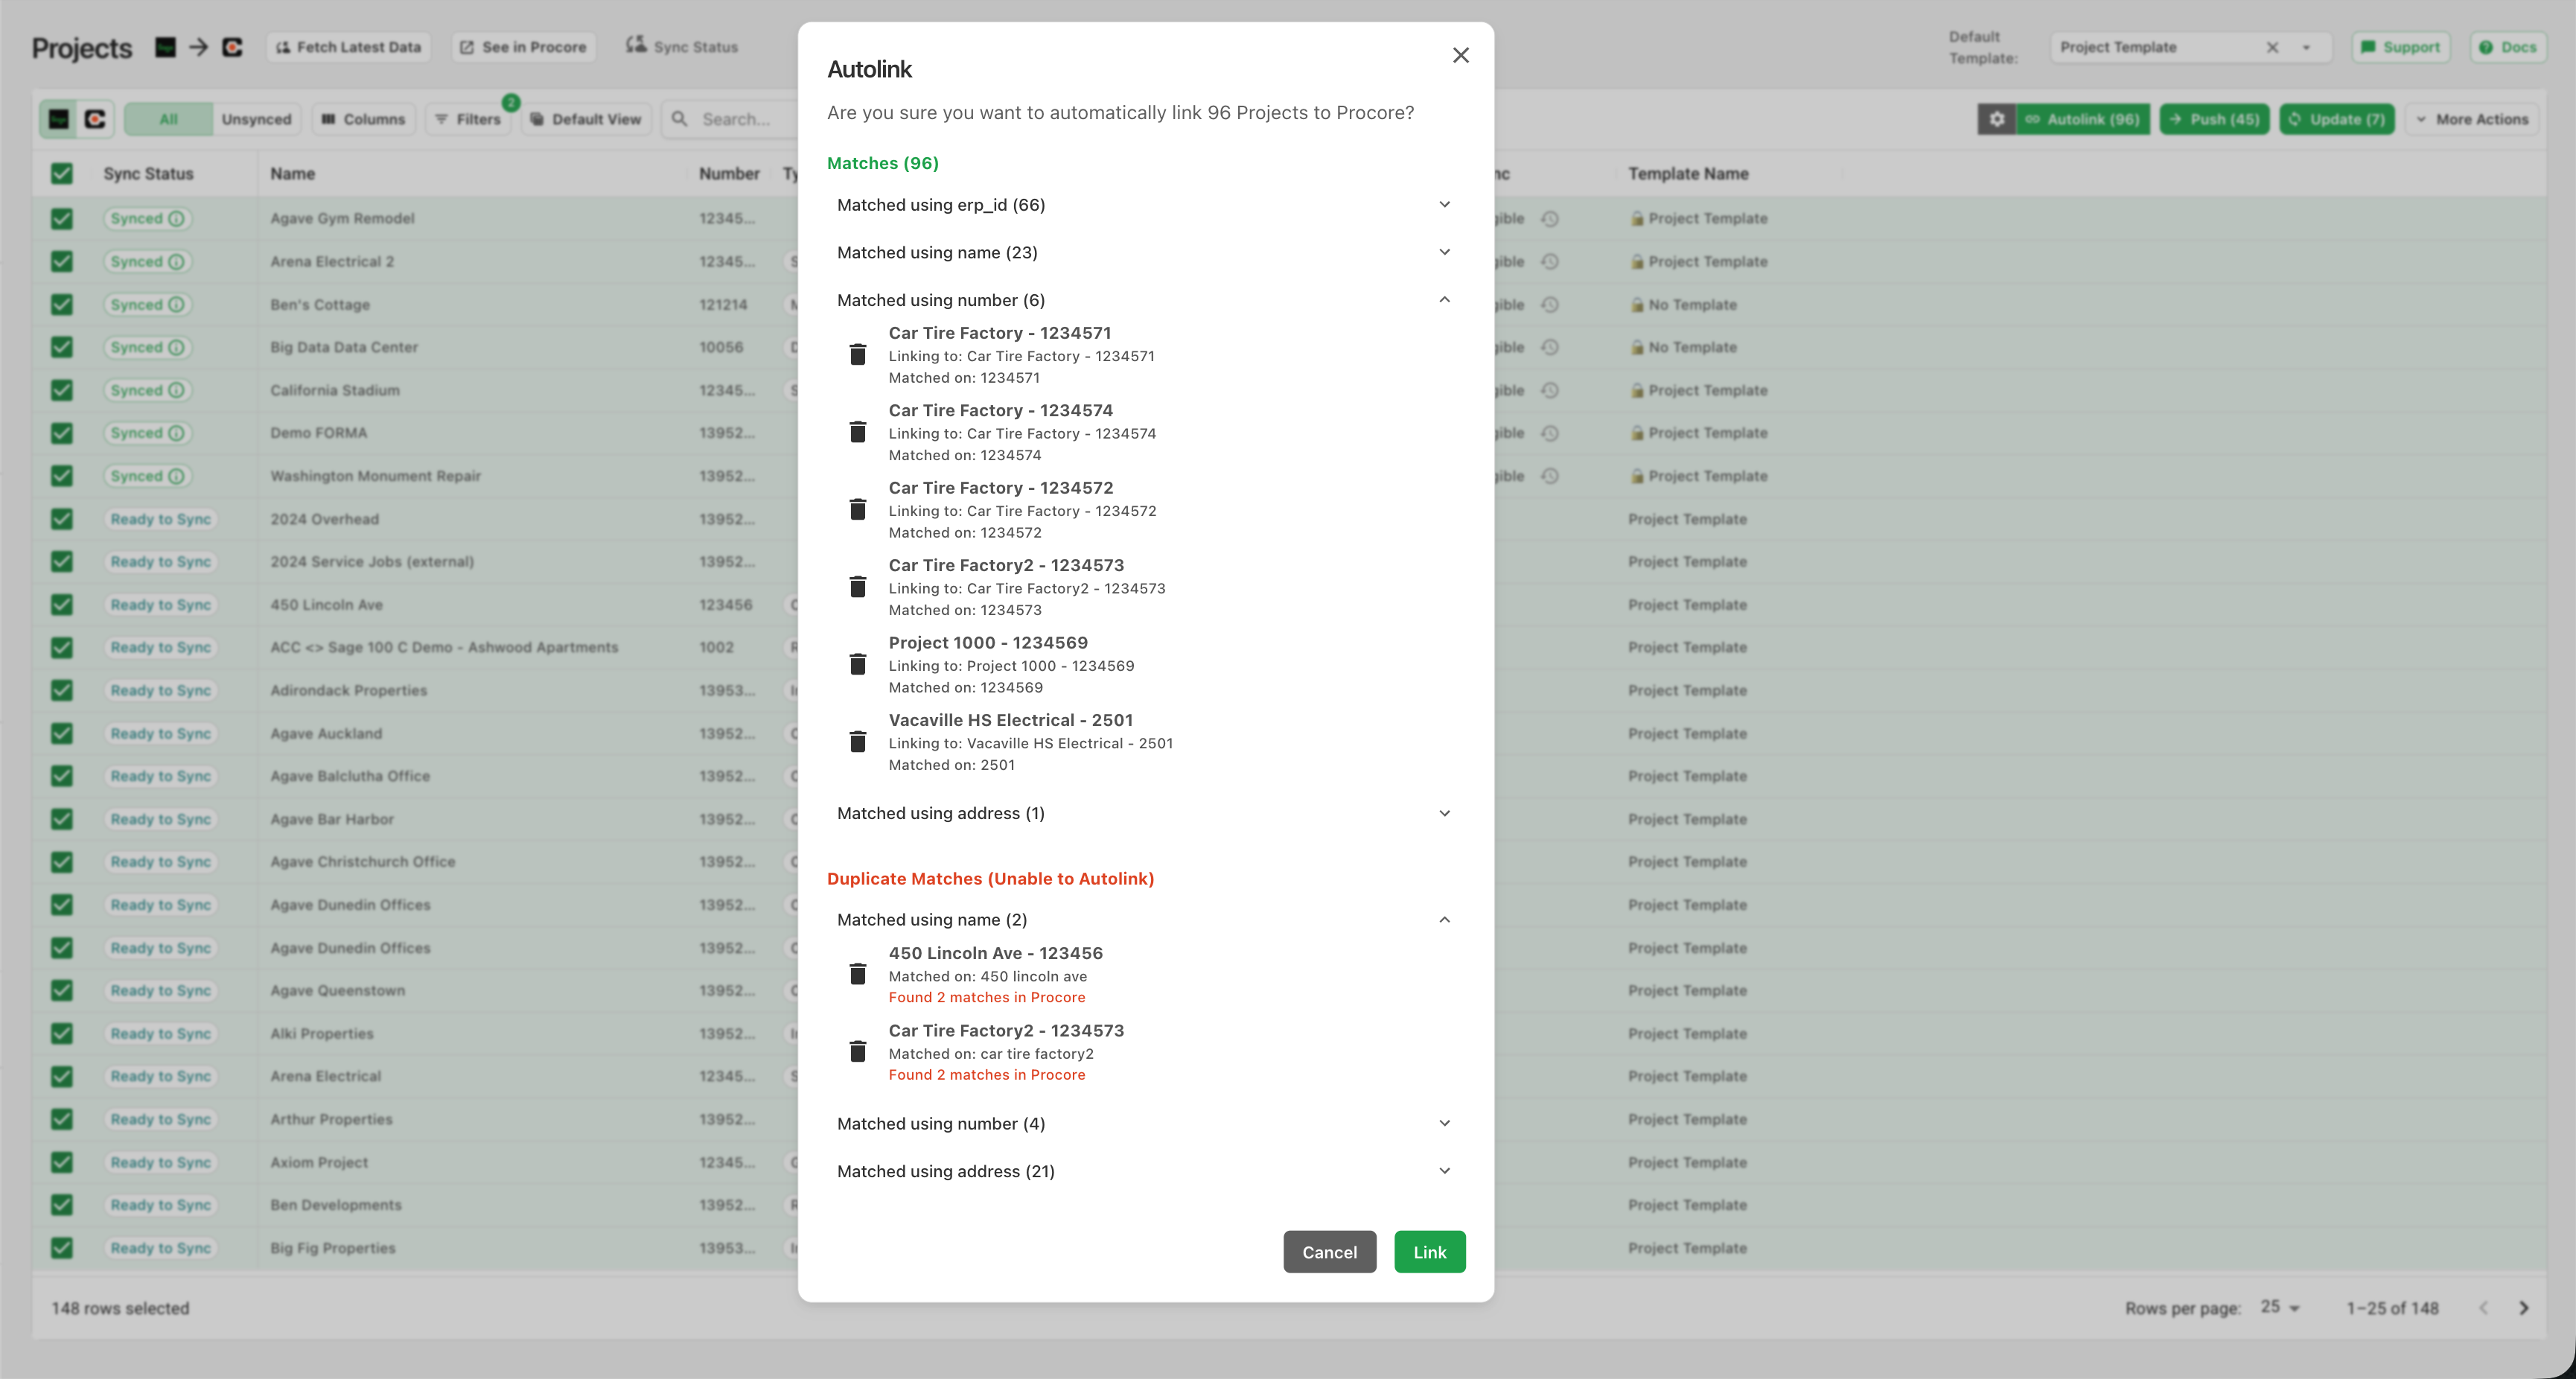2576x1379 pixels.
Task: Open the Filters panel
Action: coord(468,119)
